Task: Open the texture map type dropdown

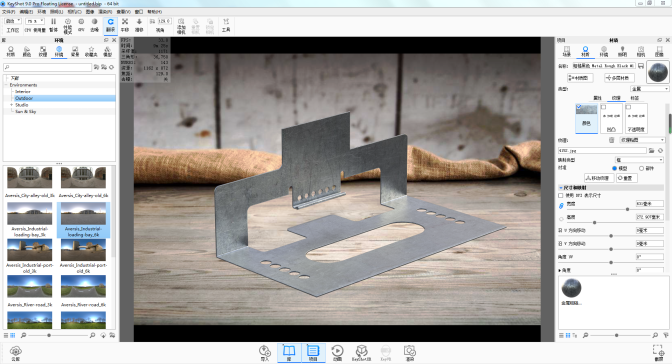Action: [642, 140]
